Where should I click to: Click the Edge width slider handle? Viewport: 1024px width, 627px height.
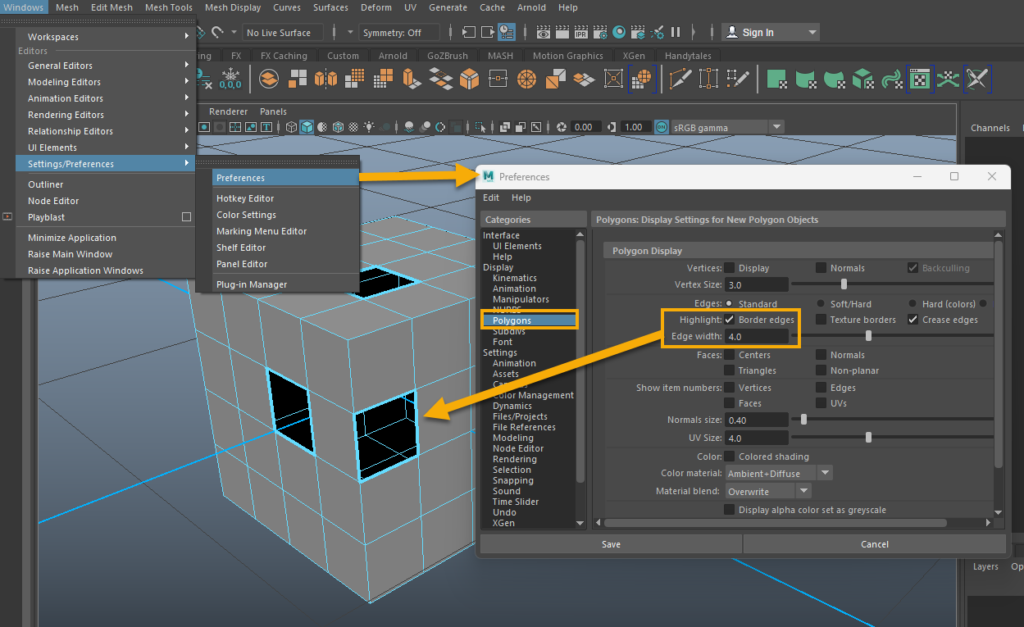(x=868, y=336)
